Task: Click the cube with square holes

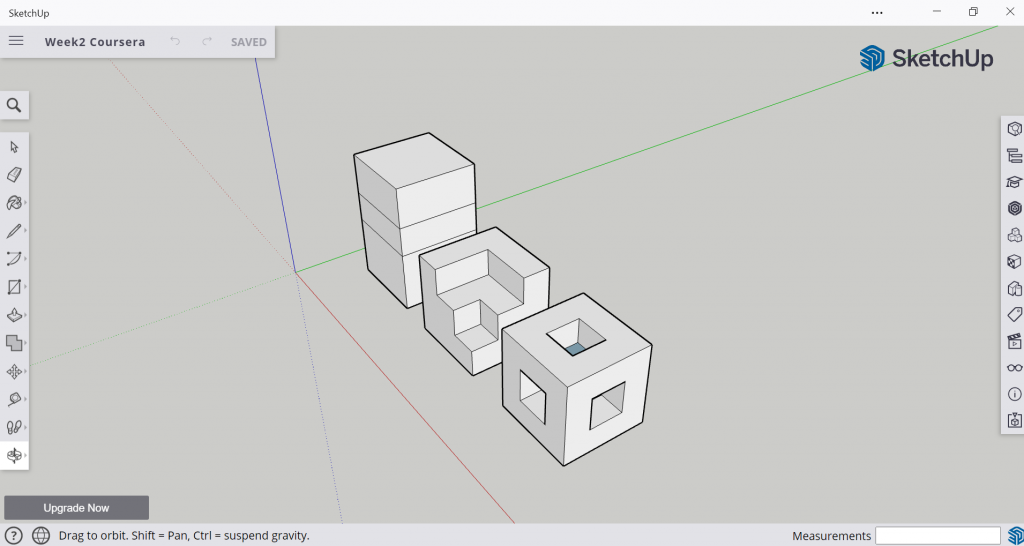Action: pyautogui.click(x=577, y=380)
